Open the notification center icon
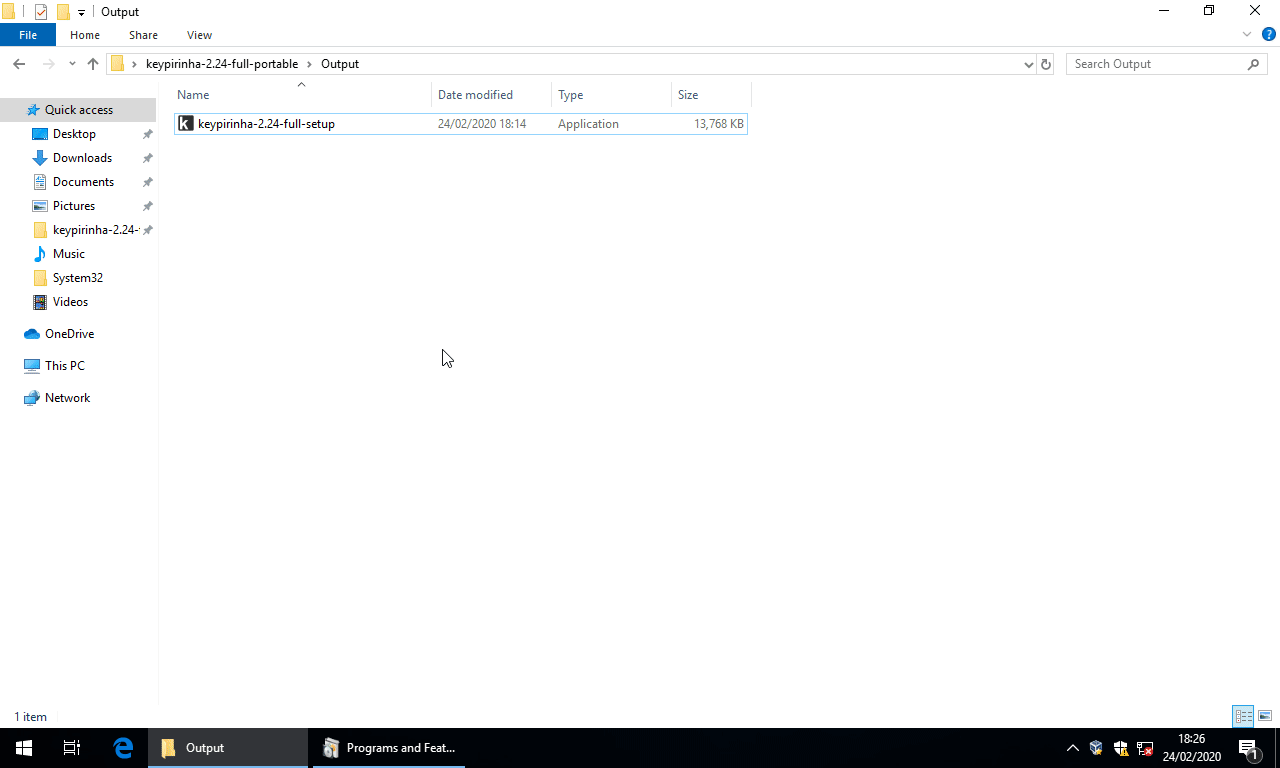Viewport: 1280px width, 768px height. (x=1248, y=748)
